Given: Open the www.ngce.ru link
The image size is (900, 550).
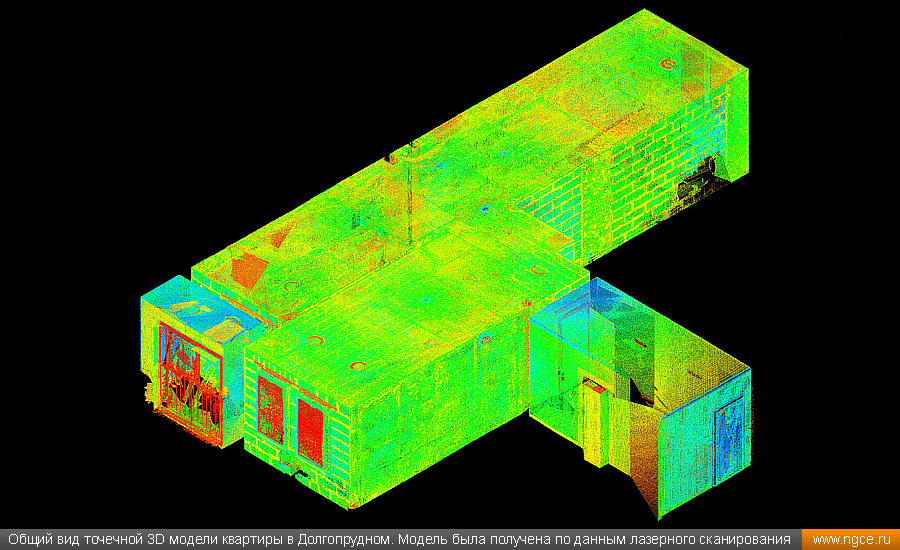Looking at the screenshot, I should (851, 540).
